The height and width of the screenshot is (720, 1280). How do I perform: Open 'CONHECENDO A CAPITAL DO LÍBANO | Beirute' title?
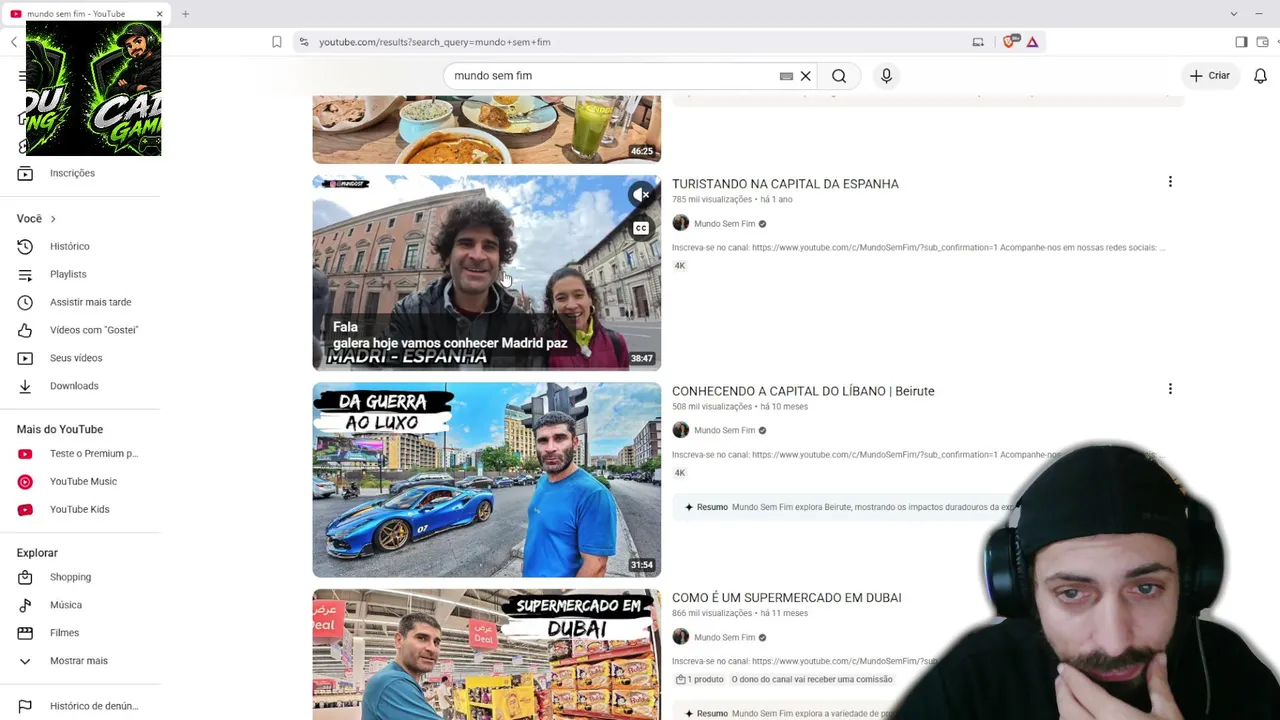803,391
